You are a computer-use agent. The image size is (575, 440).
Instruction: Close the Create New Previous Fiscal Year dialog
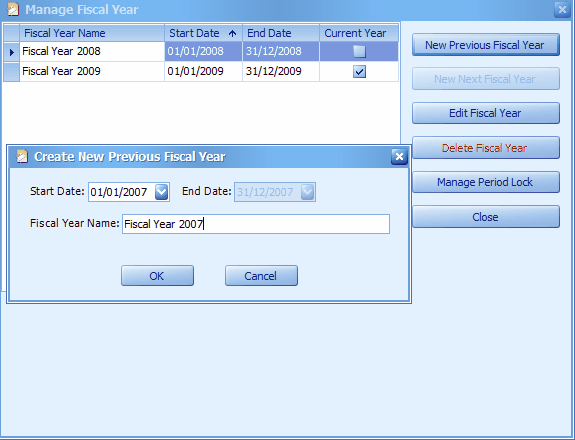(x=399, y=157)
